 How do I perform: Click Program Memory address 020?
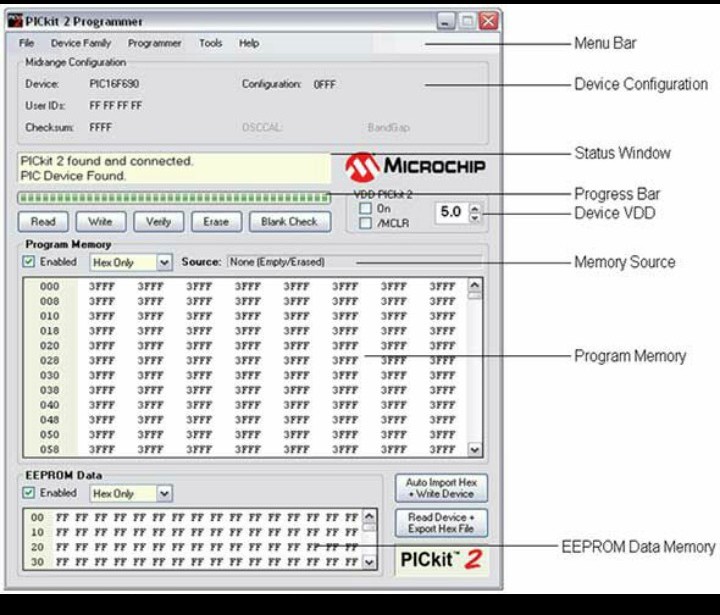point(50,346)
